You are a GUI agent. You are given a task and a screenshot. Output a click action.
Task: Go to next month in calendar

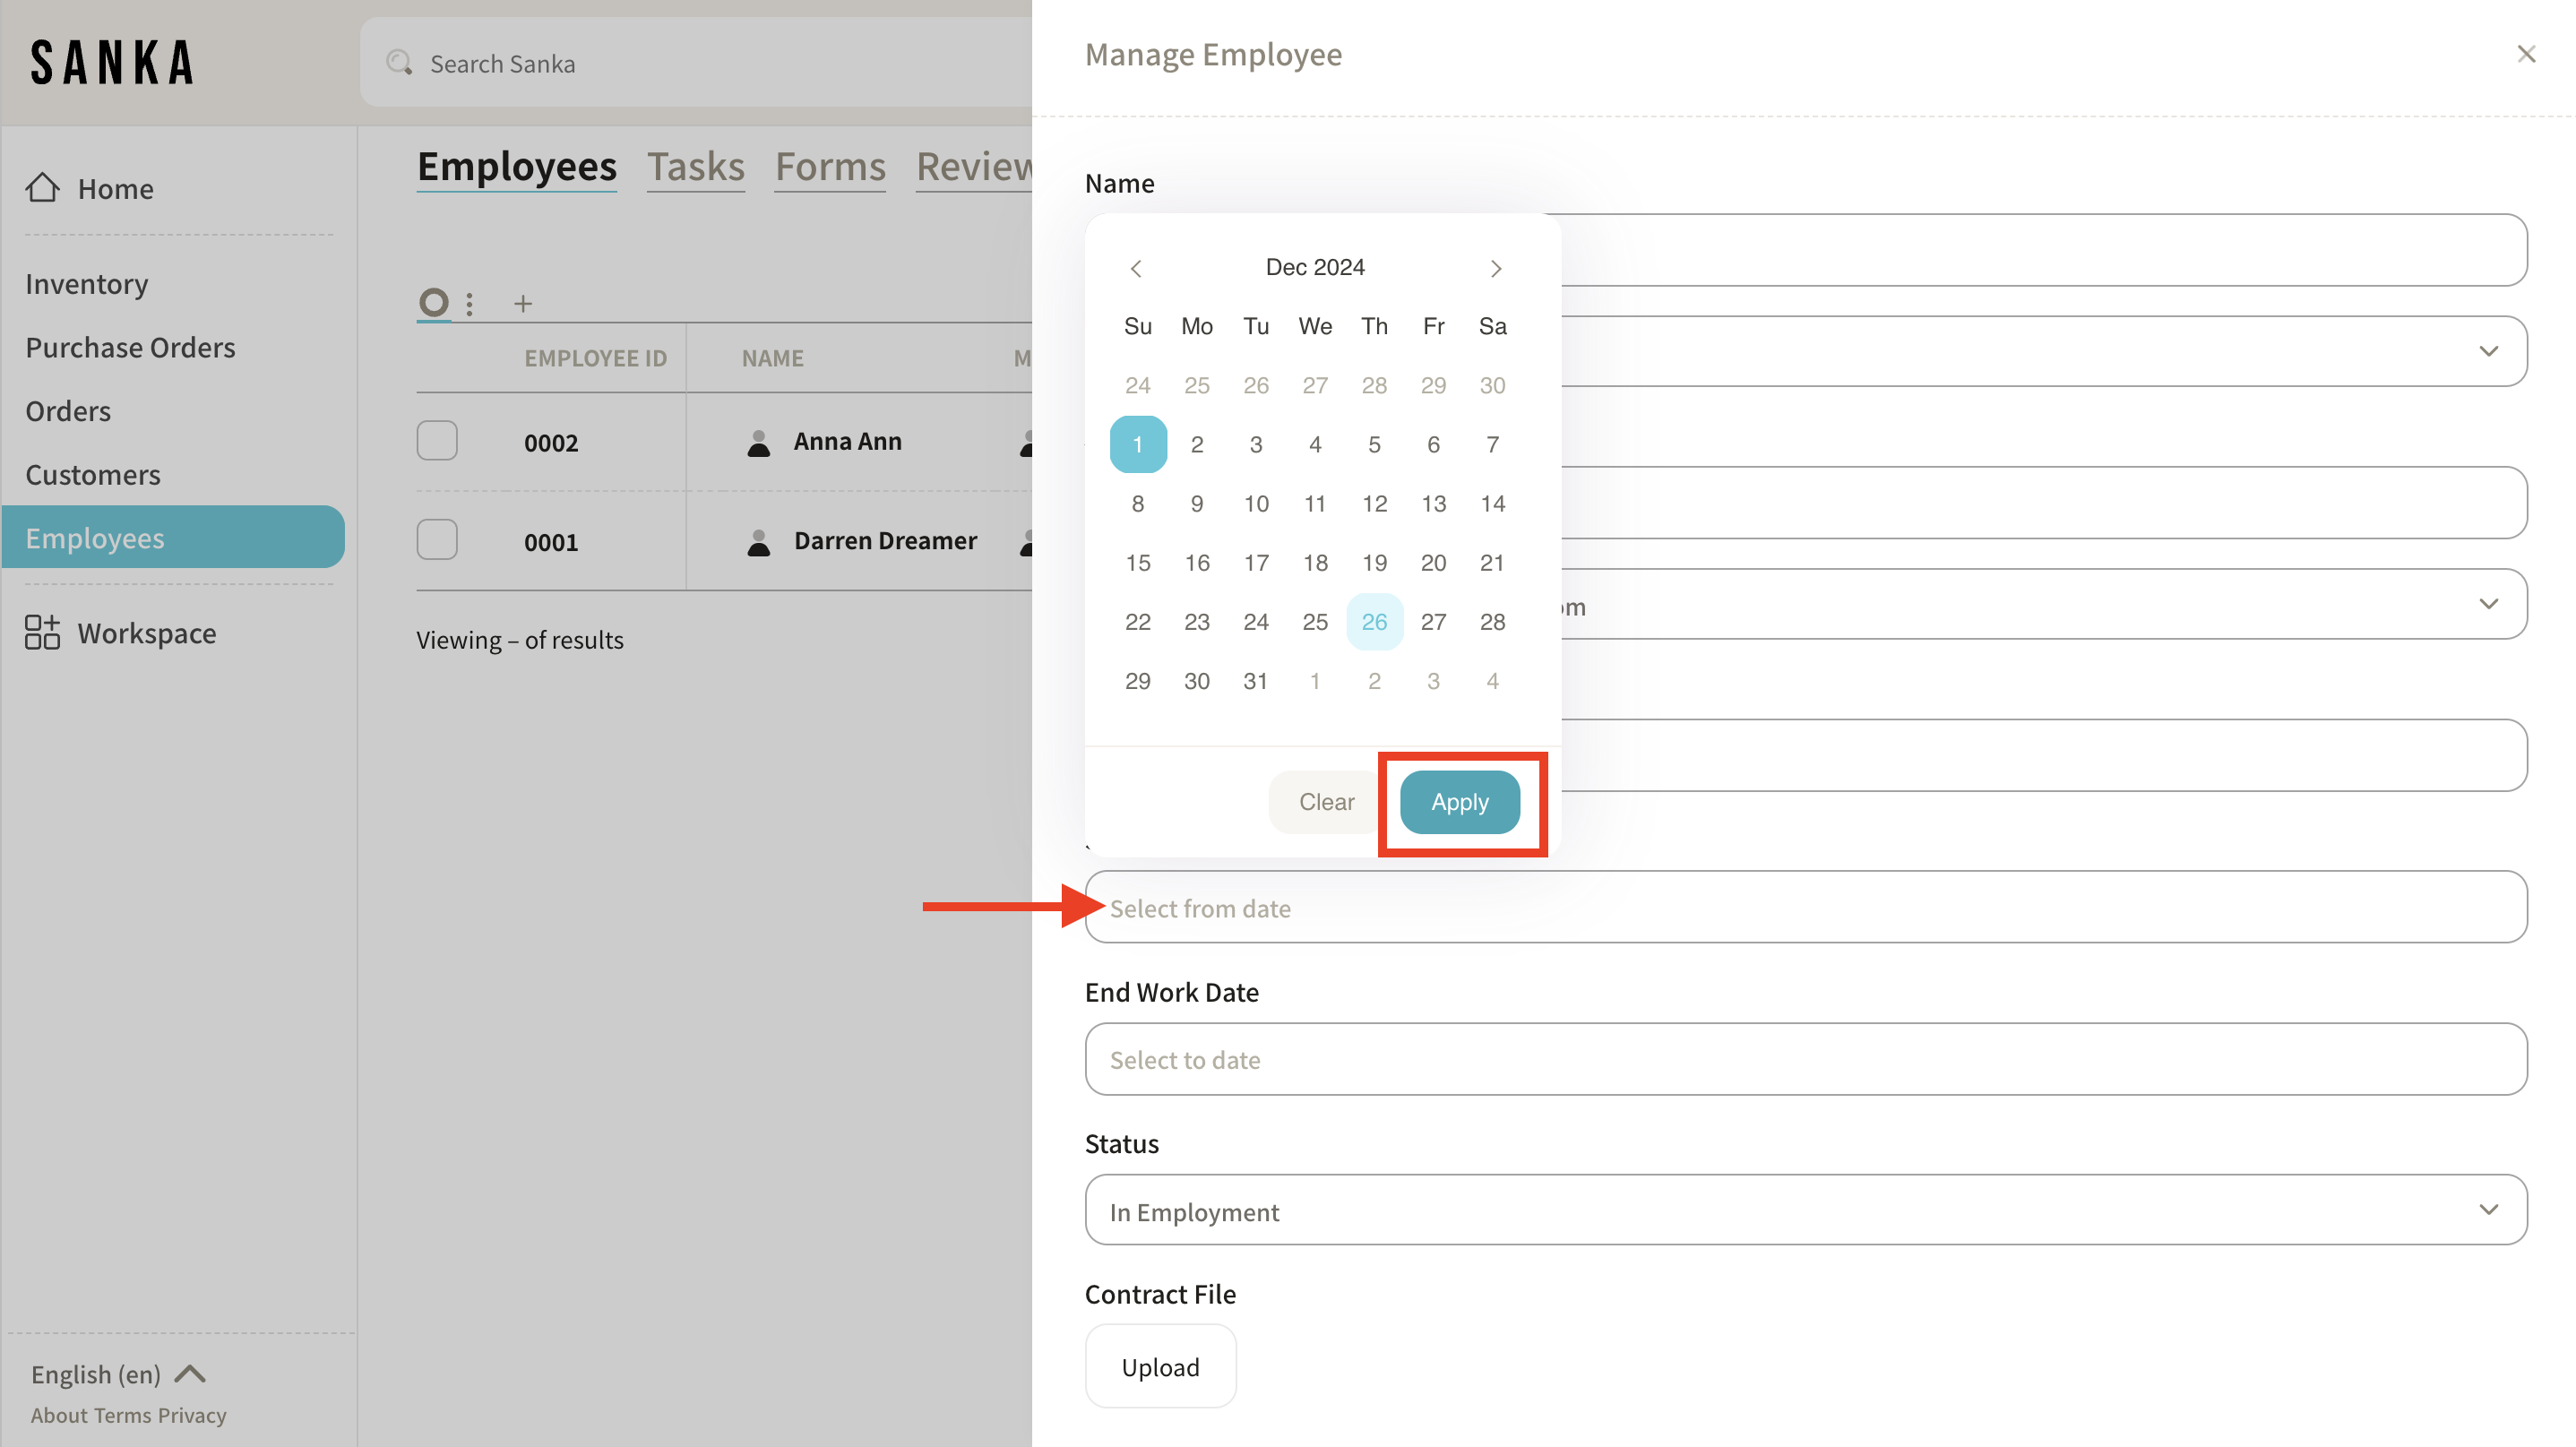(x=1495, y=268)
